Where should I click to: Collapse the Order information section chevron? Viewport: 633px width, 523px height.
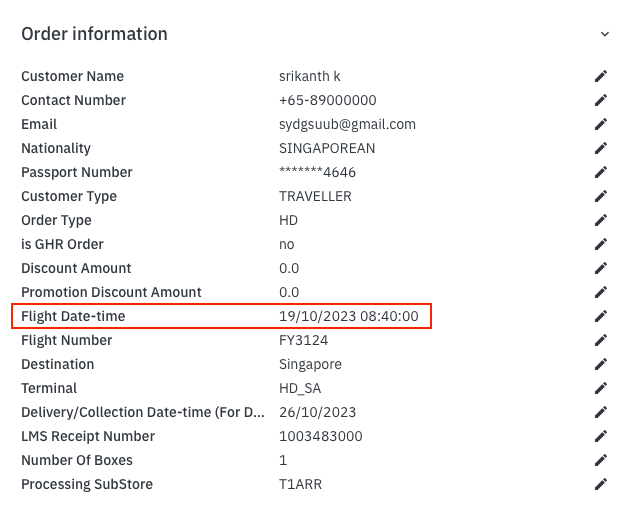pos(604,34)
